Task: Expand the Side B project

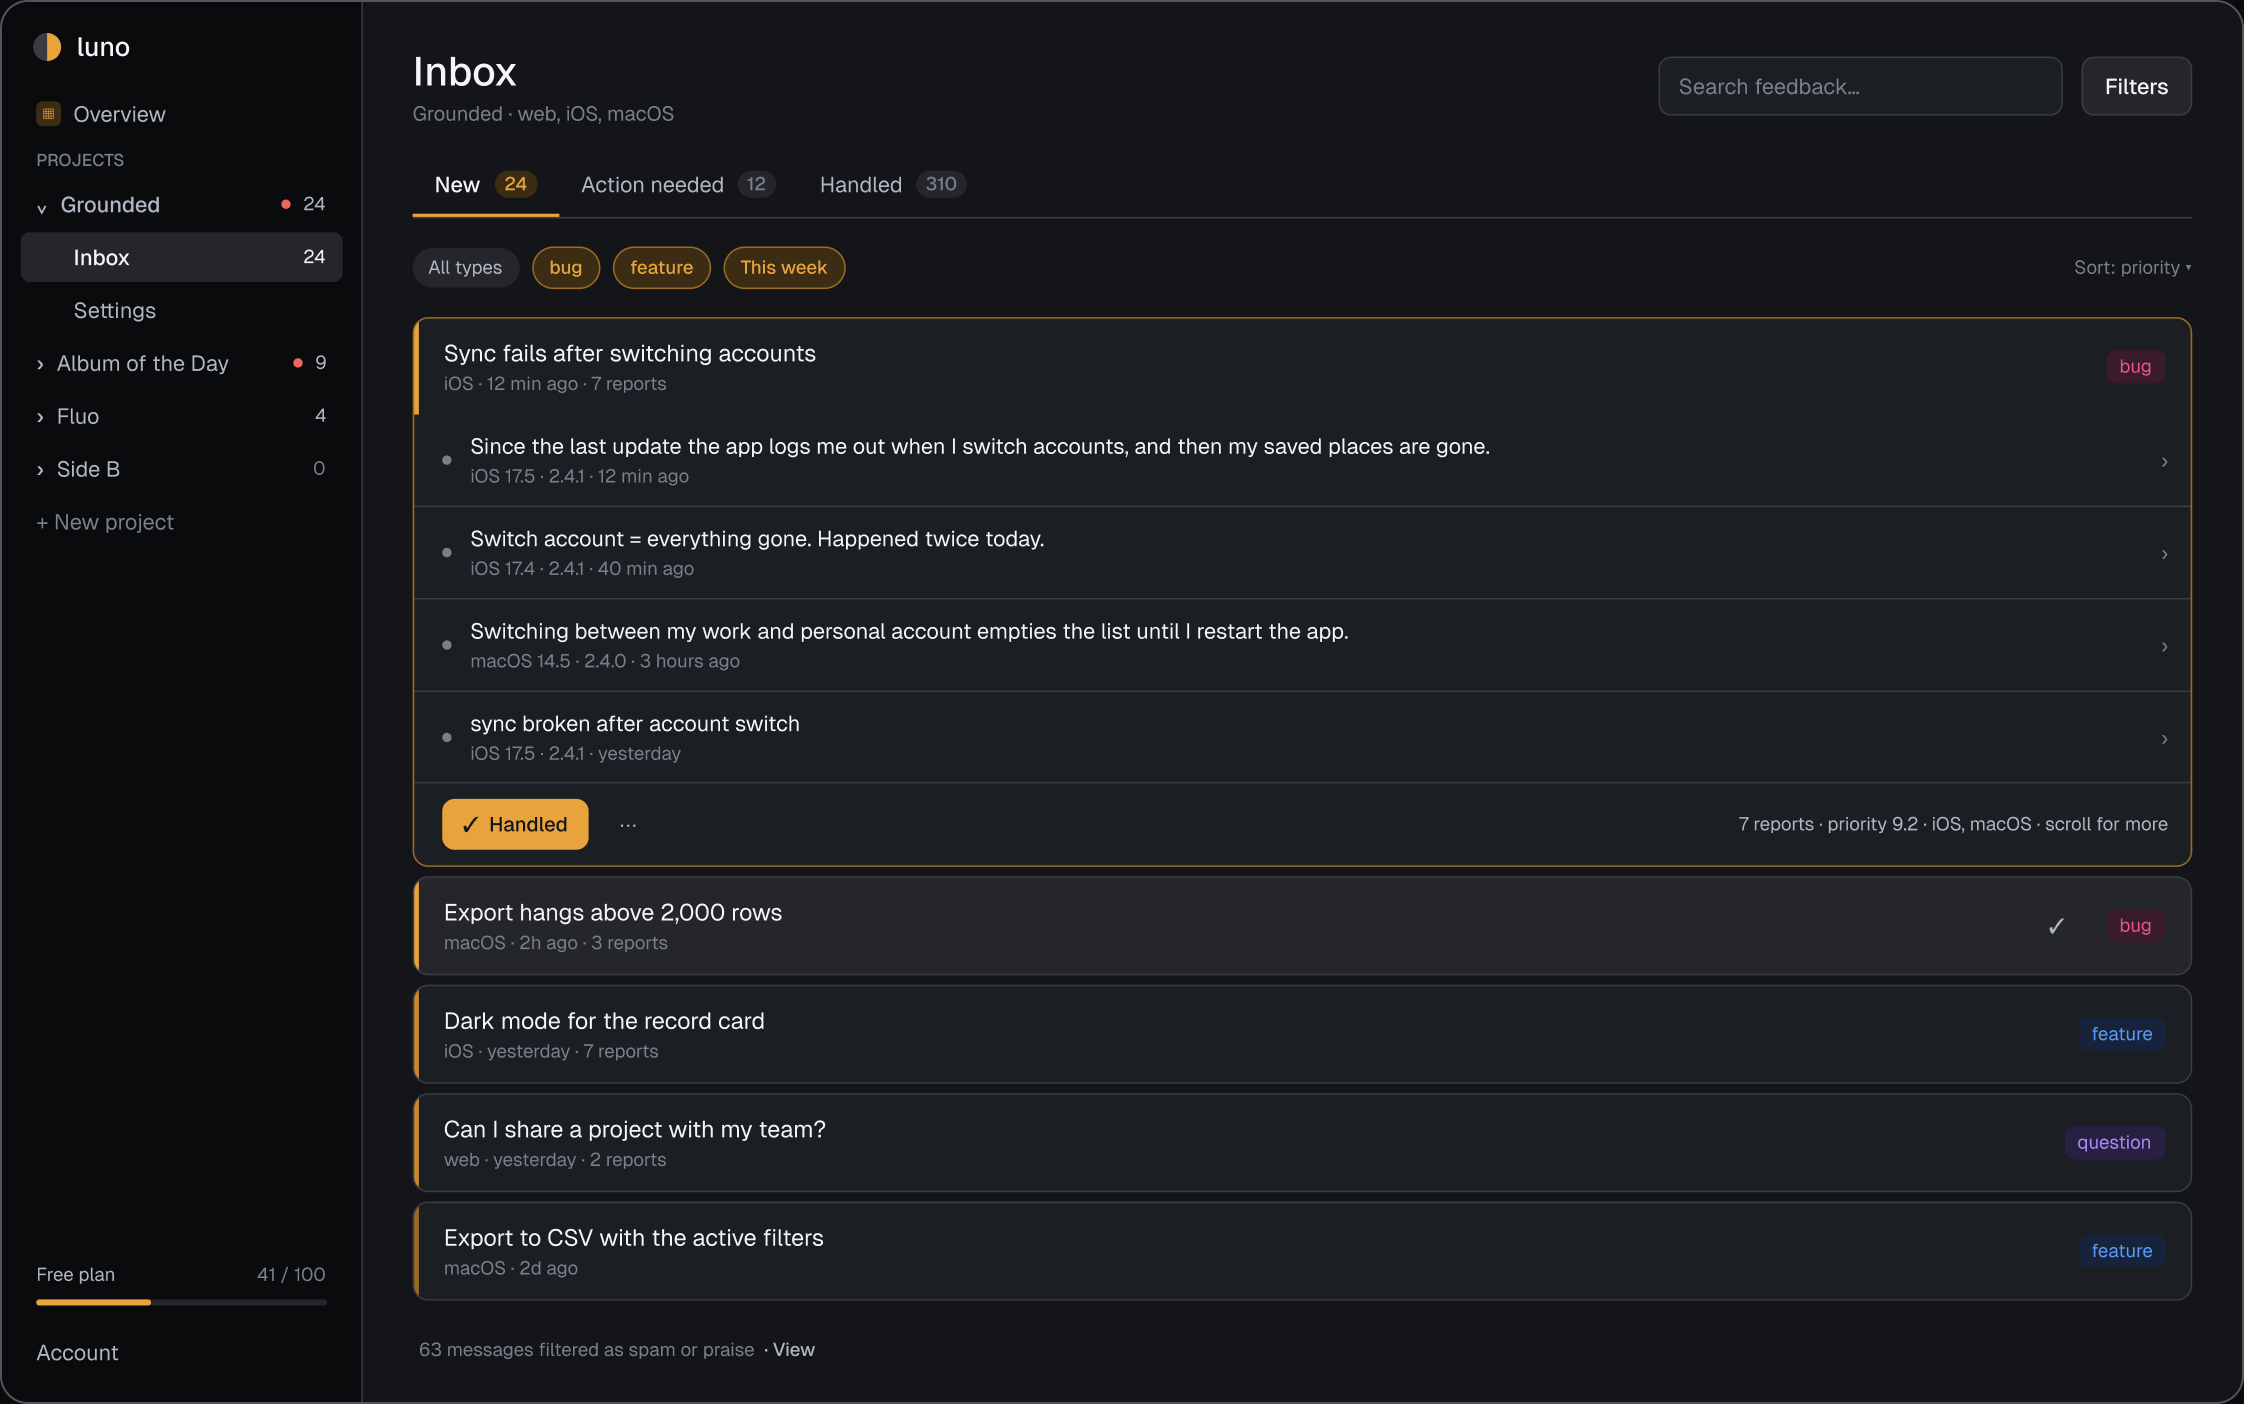Action: click(x=40, y=470)
